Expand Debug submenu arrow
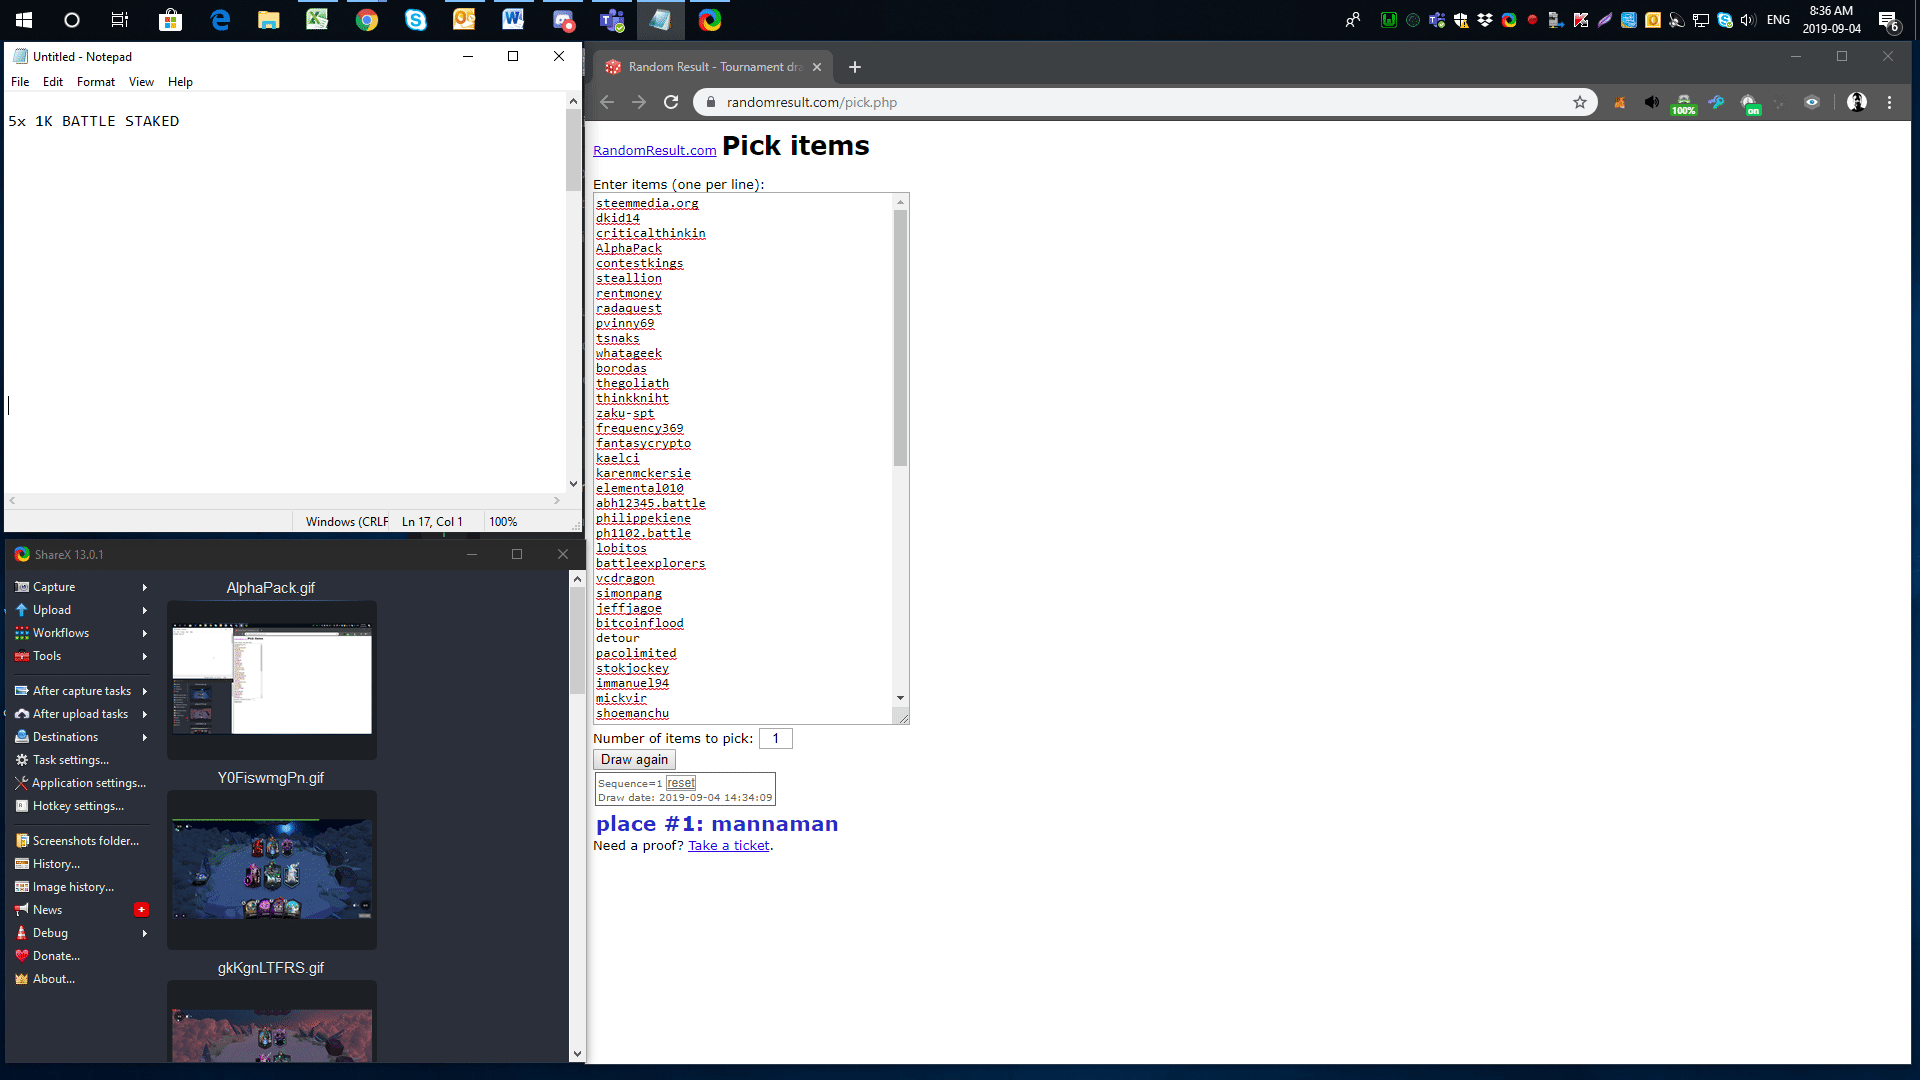The height and width of the screenshot is (1080, 1920). [x=145, y=933]
